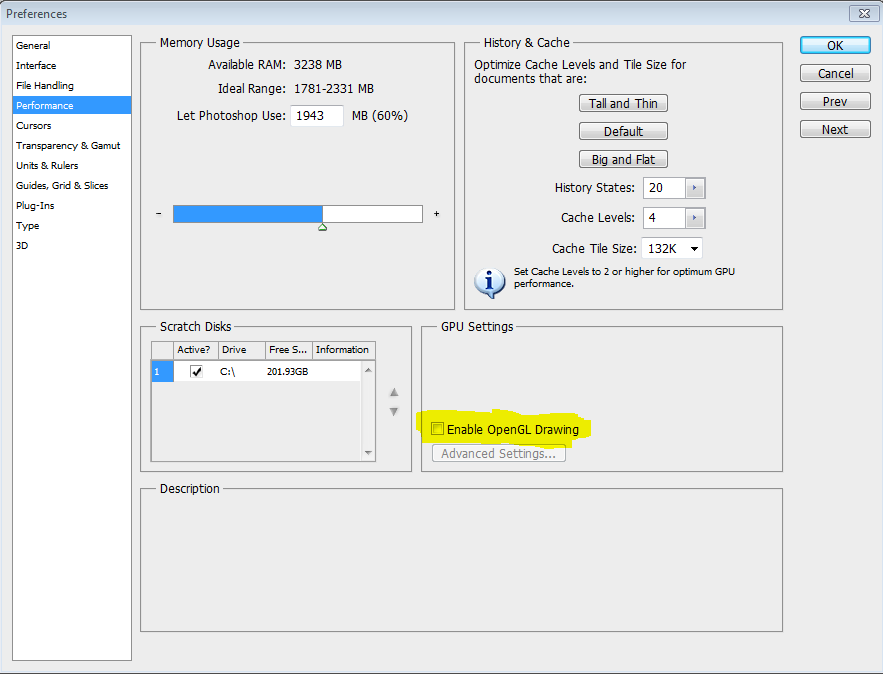The width and height of the screenshot is (883, 674).
Task: Click the empty part of the memory slider bar
Action: 372,214
